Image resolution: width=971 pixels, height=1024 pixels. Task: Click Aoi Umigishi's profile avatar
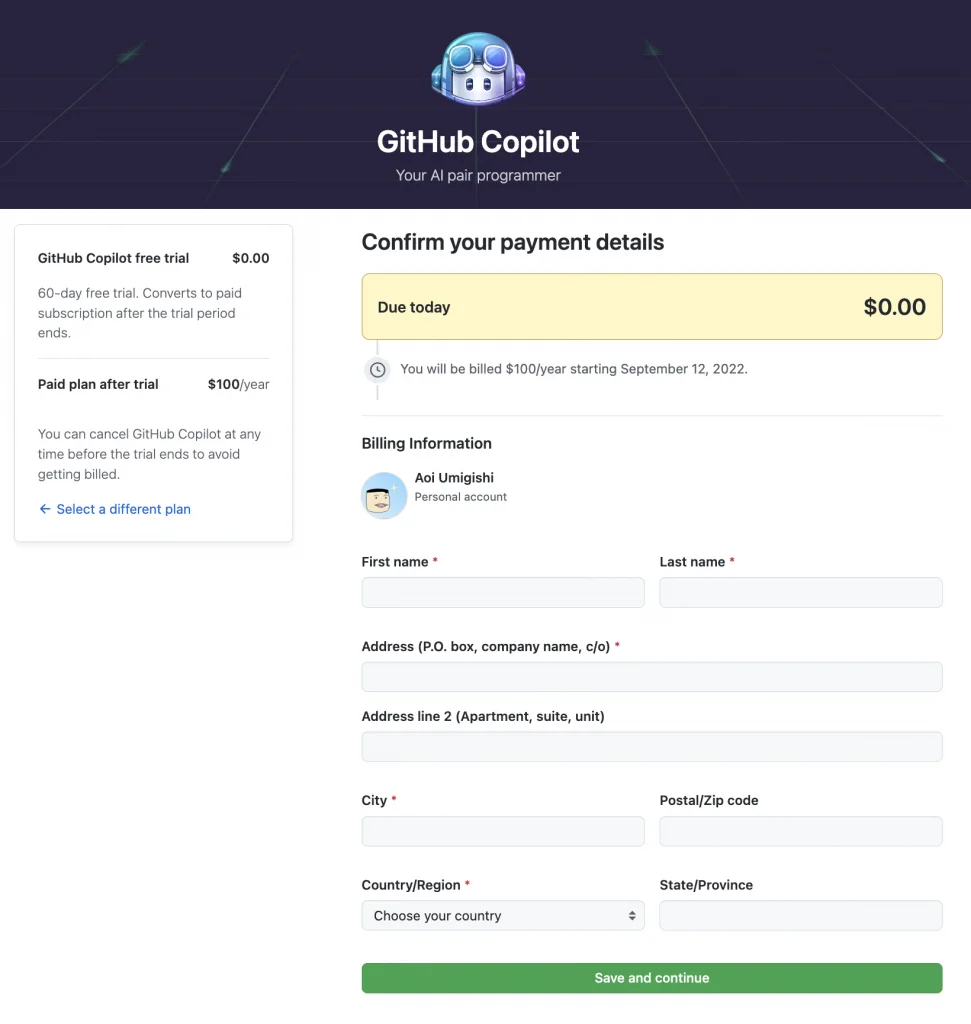(x=384, y=495)
